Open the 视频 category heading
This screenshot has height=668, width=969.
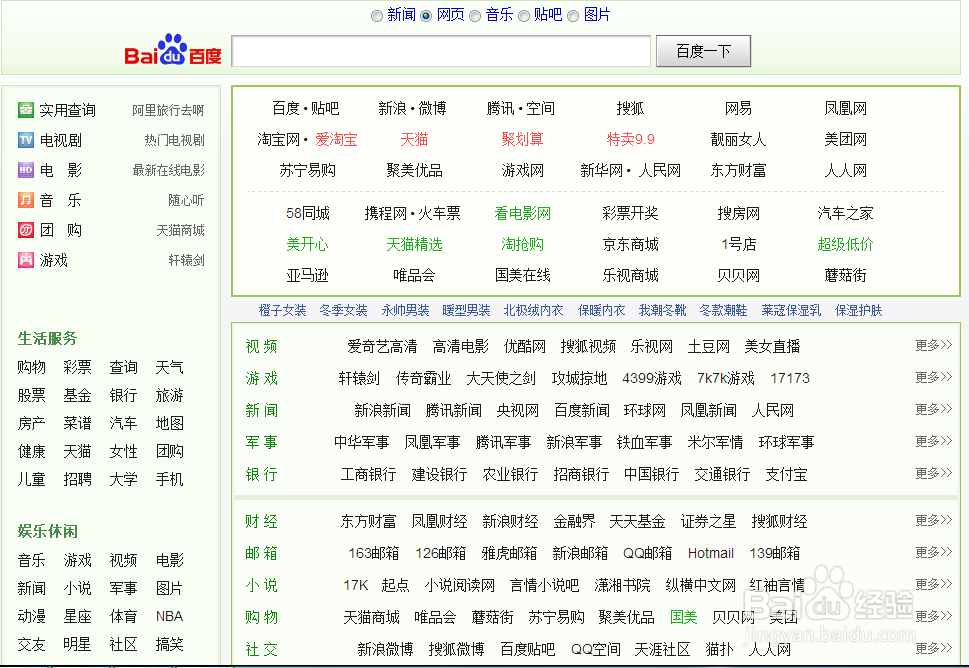coord(261,347)
